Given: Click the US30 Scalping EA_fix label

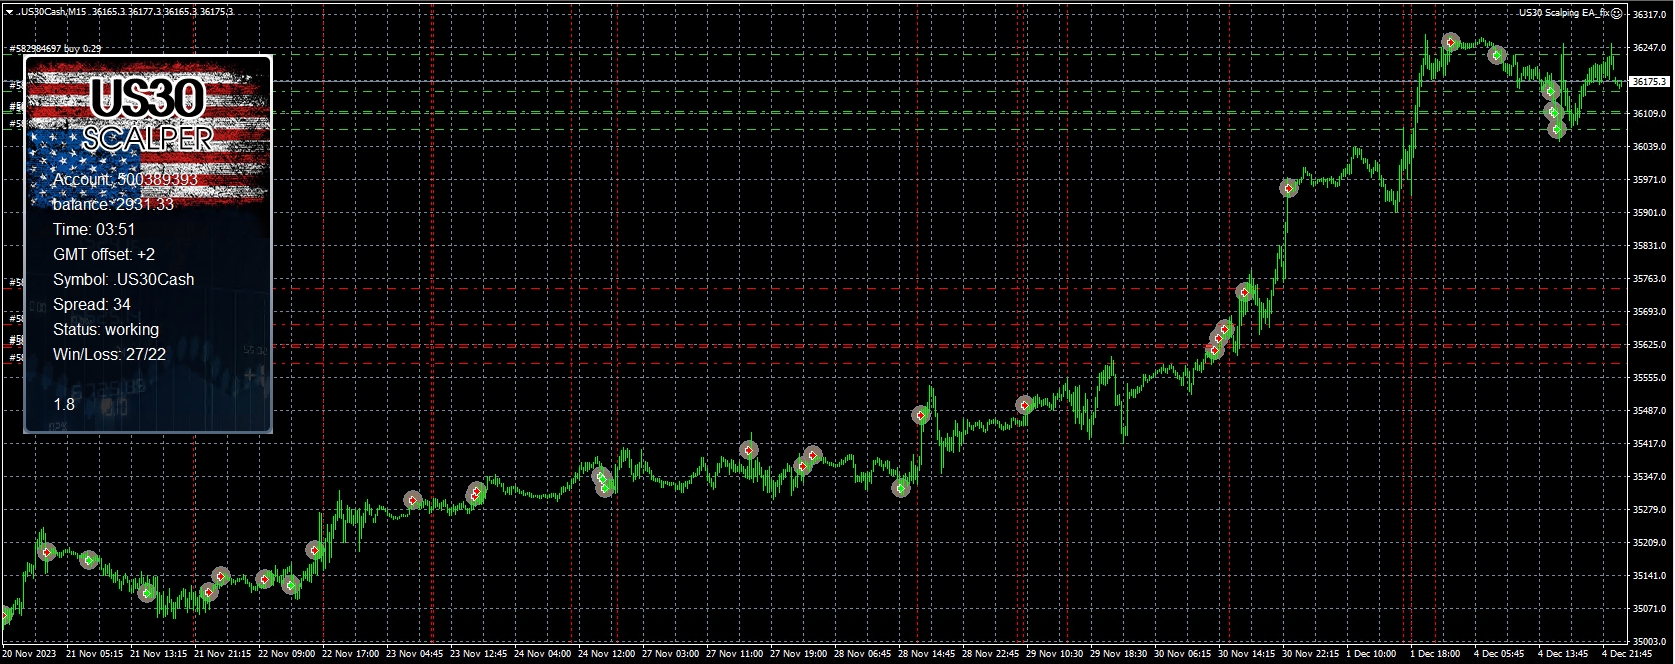Looking at the screenshot, I should pyautogui.click(x=1564, y=13).
